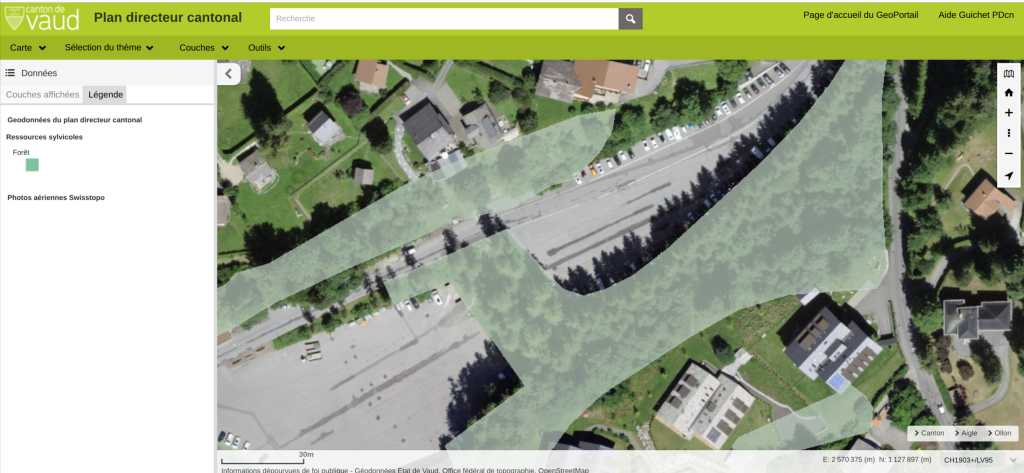1024x473 pixels.
Task: Click the three-dot zoom level control
Action: 1009,133
